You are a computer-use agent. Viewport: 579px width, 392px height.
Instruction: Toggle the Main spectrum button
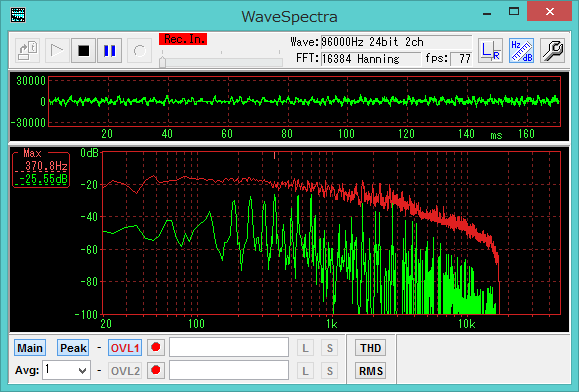[x=30, y=348]
